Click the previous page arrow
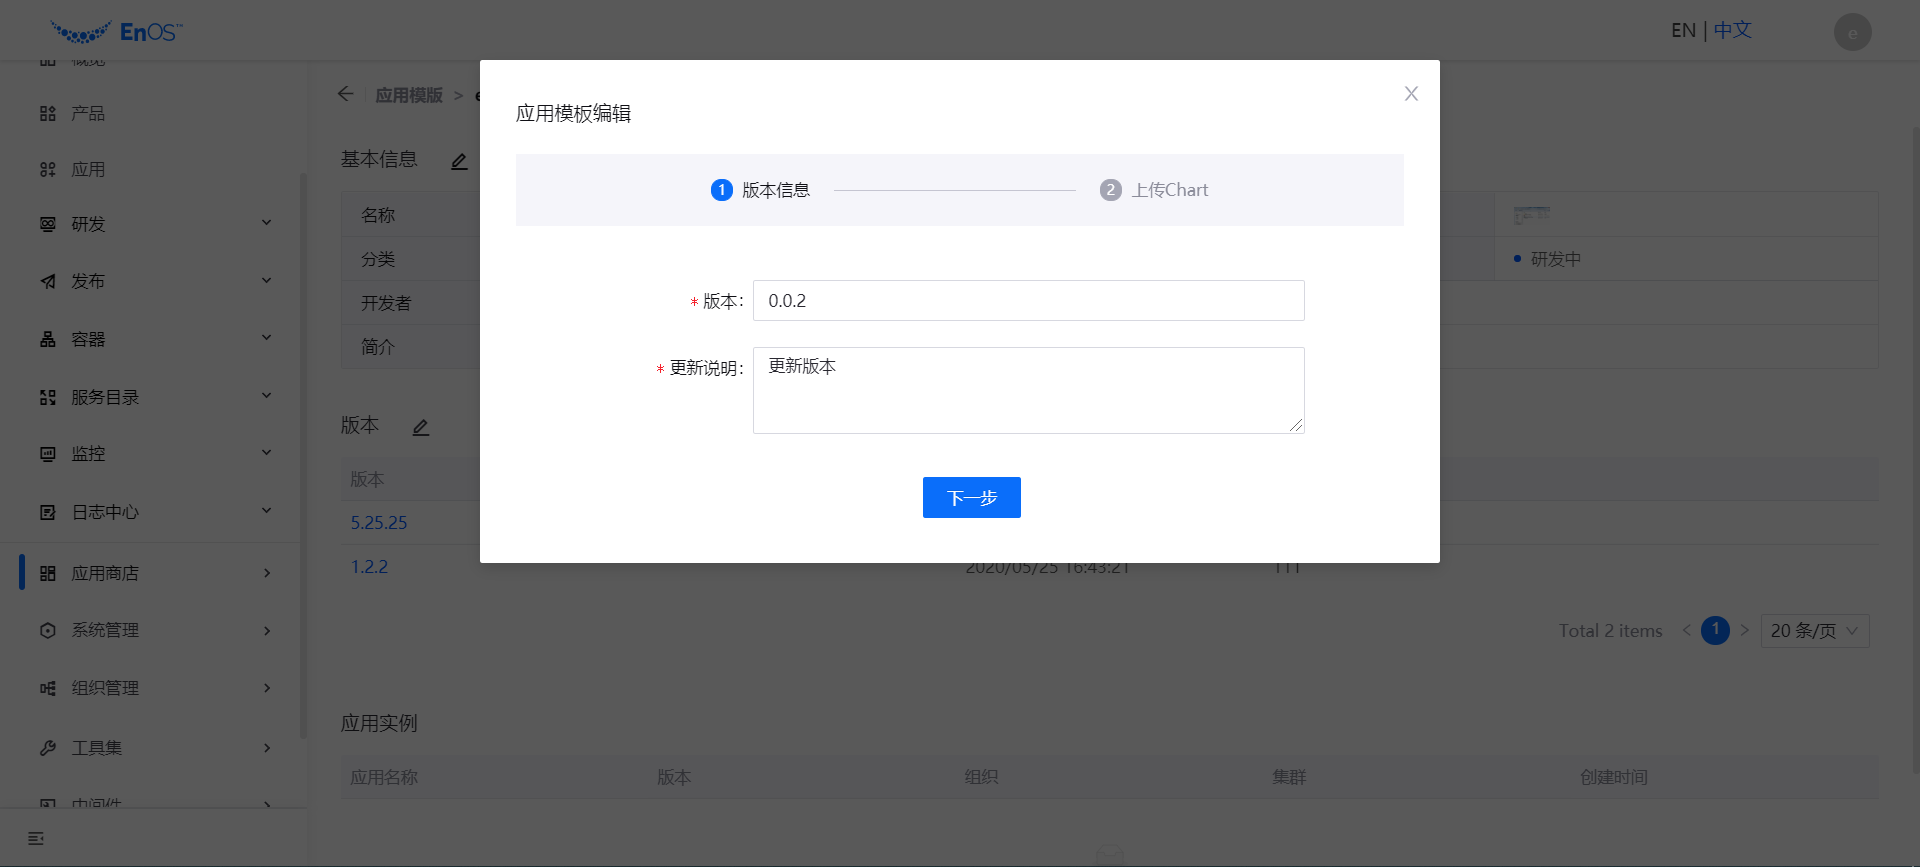This screenshot has height=867, width=1920. click(x=1686, y=630)
